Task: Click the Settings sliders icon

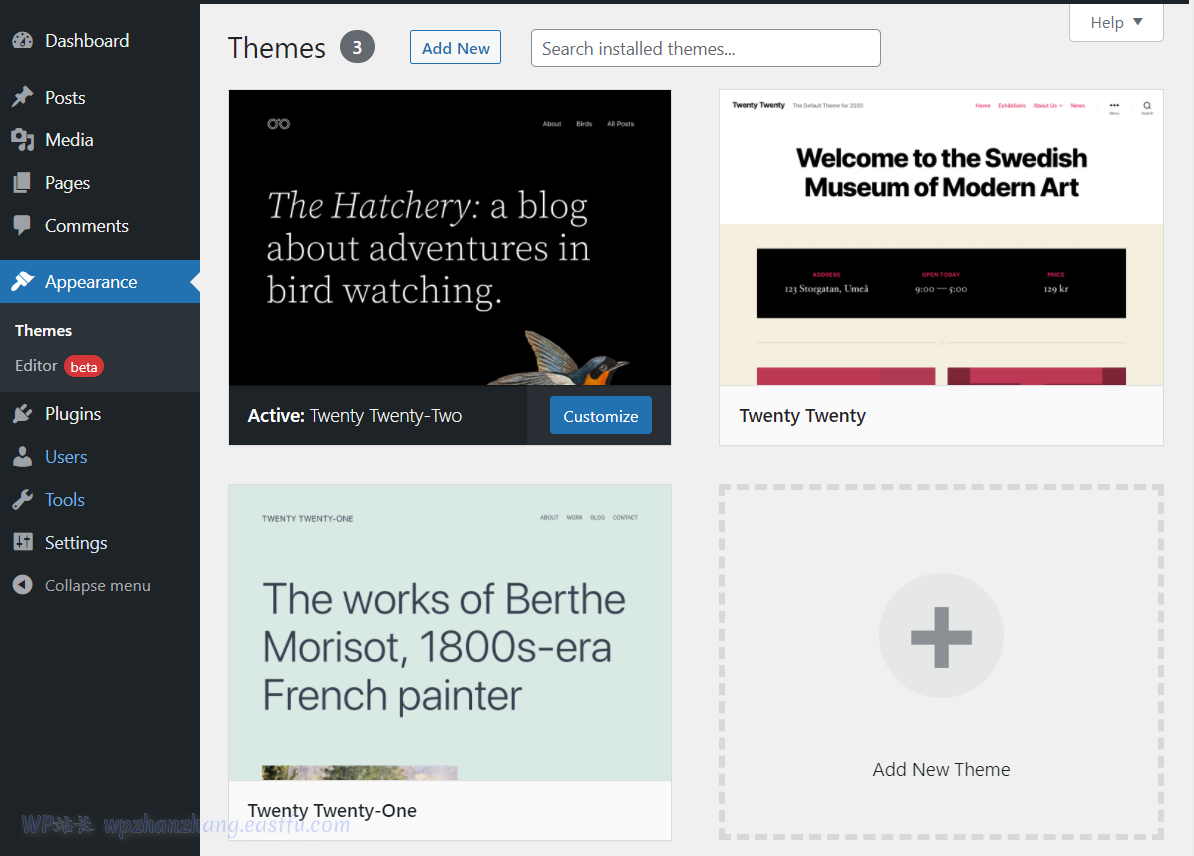Action: point(23,542)
